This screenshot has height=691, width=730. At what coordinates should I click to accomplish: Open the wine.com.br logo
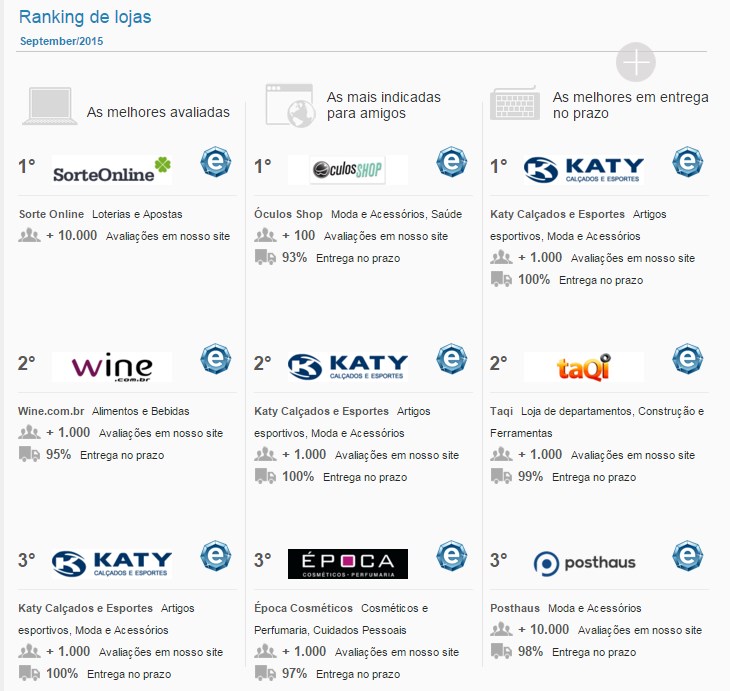tap(112, 367)
